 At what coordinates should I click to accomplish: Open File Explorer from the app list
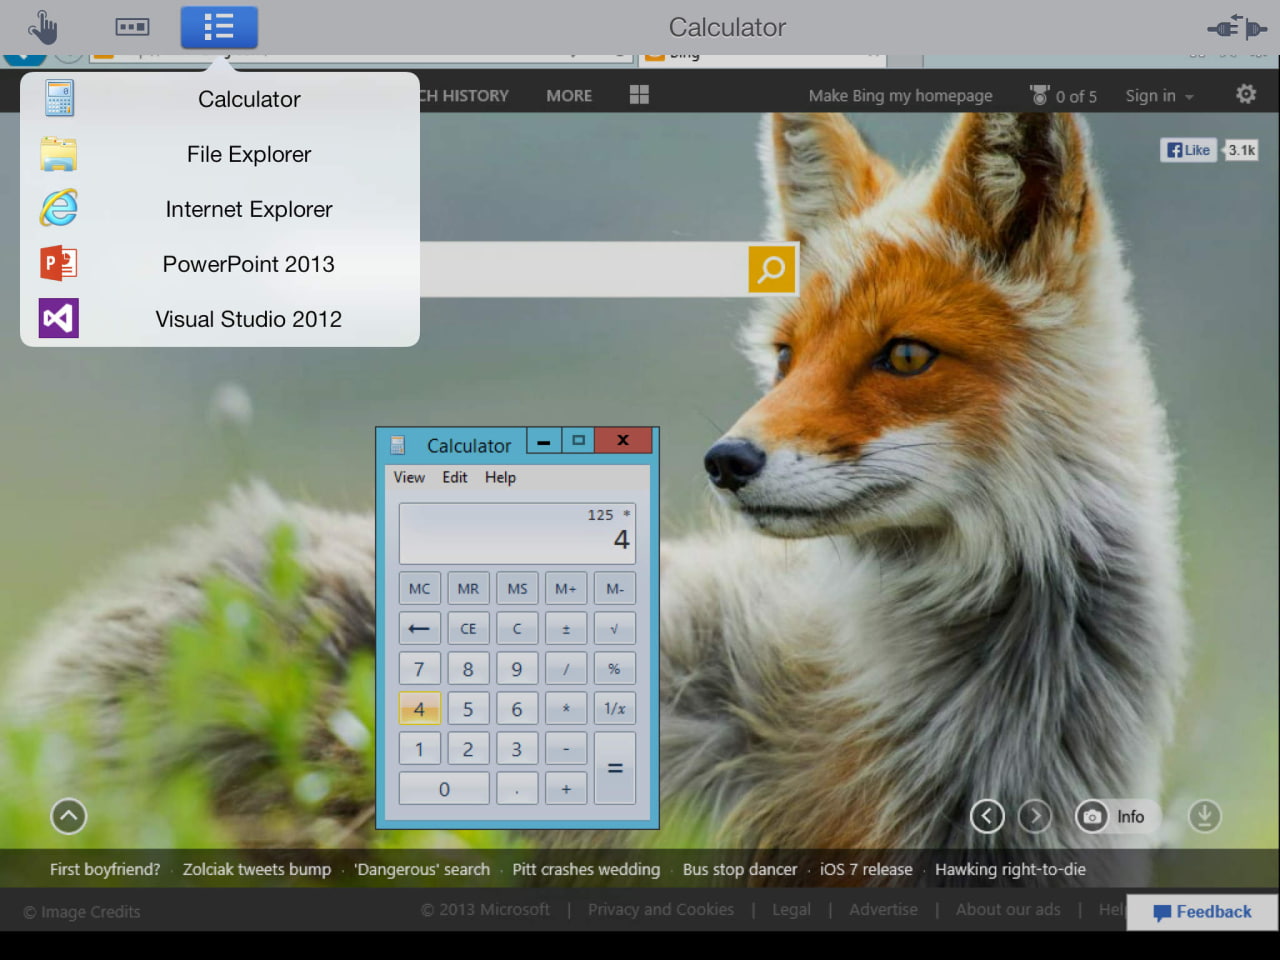click(248, 154)
